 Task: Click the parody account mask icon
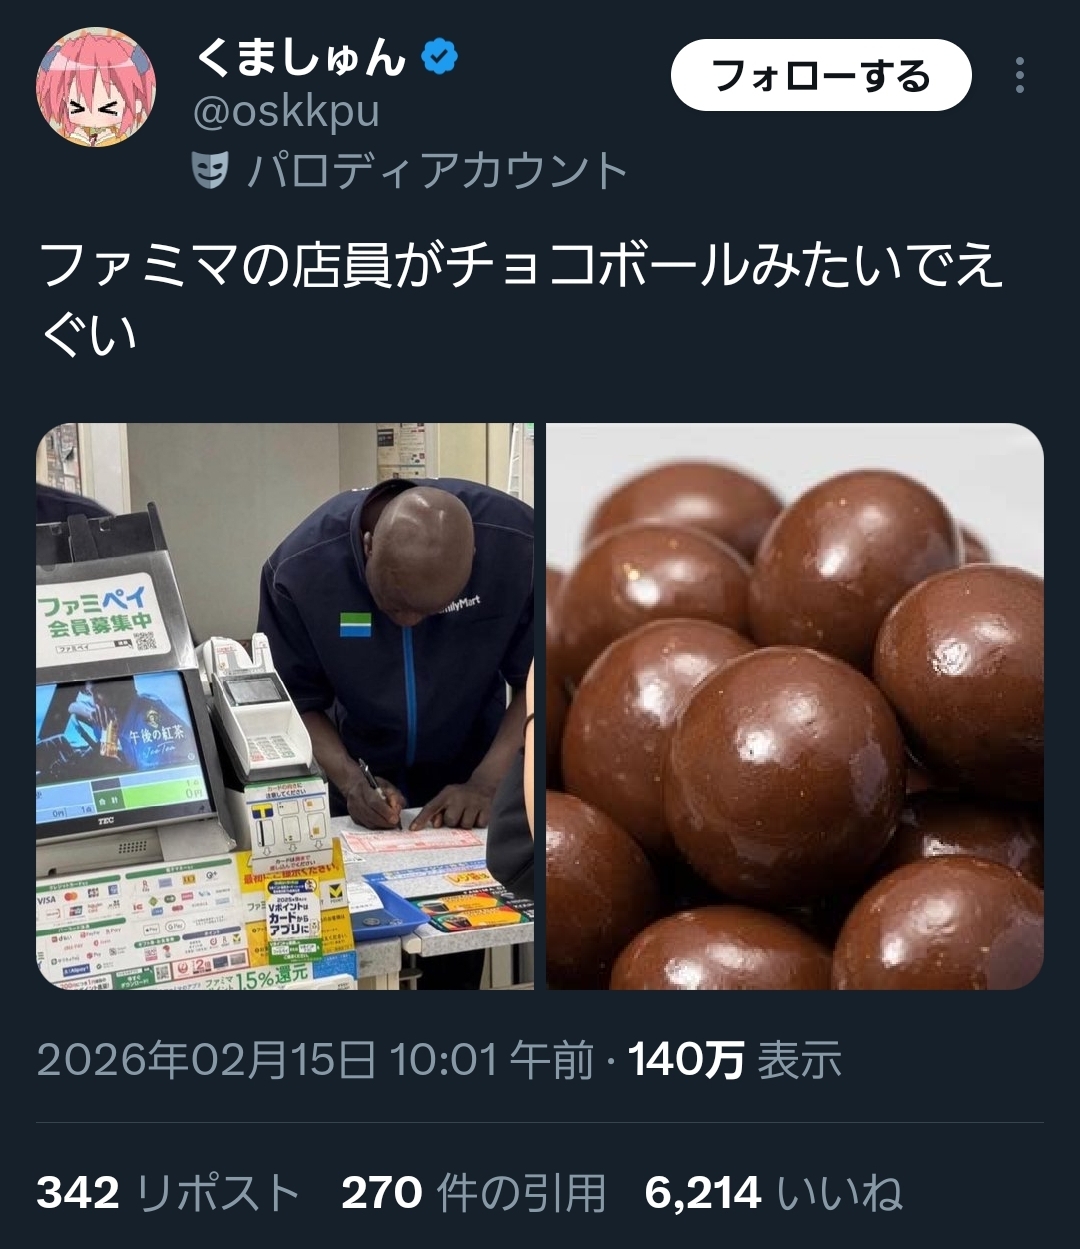tap(210, 170)
